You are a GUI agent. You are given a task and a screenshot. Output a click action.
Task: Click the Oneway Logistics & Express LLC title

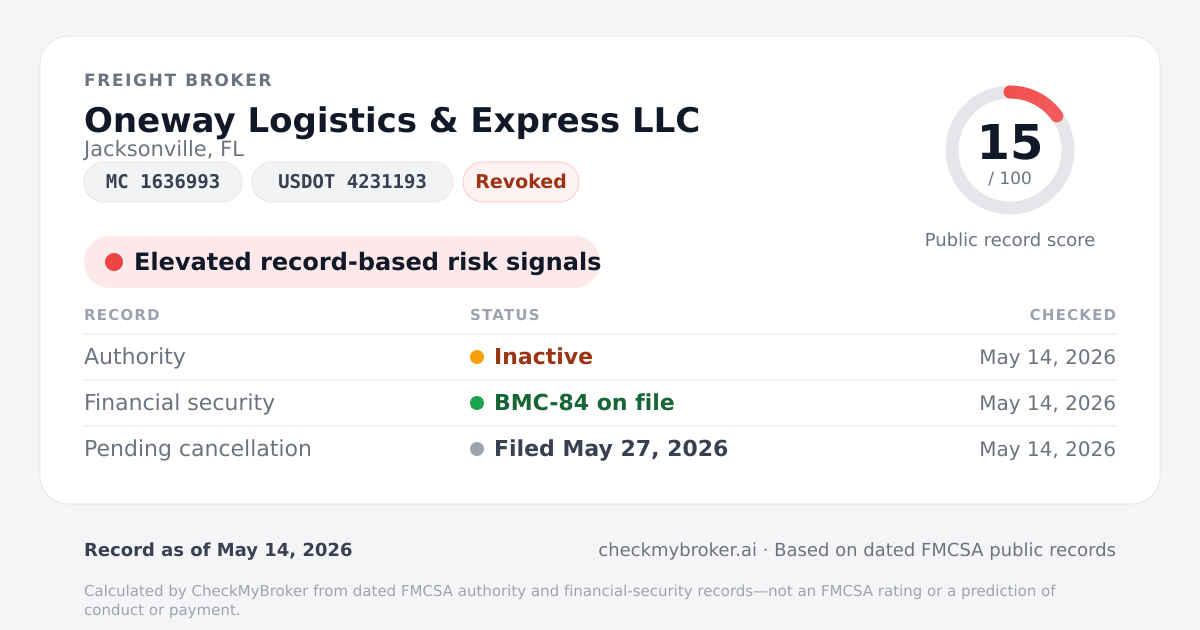tap(392, 120)
